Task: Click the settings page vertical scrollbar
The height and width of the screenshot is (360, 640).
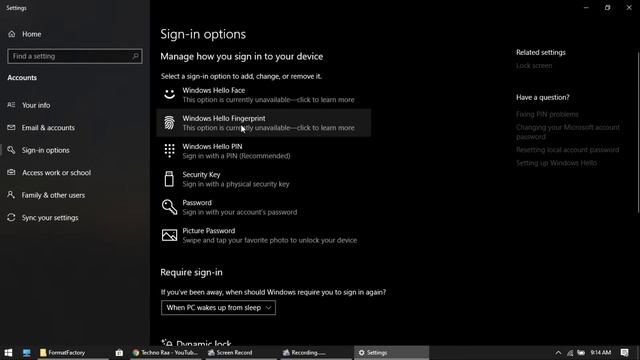Action: [x=638, y=133]
